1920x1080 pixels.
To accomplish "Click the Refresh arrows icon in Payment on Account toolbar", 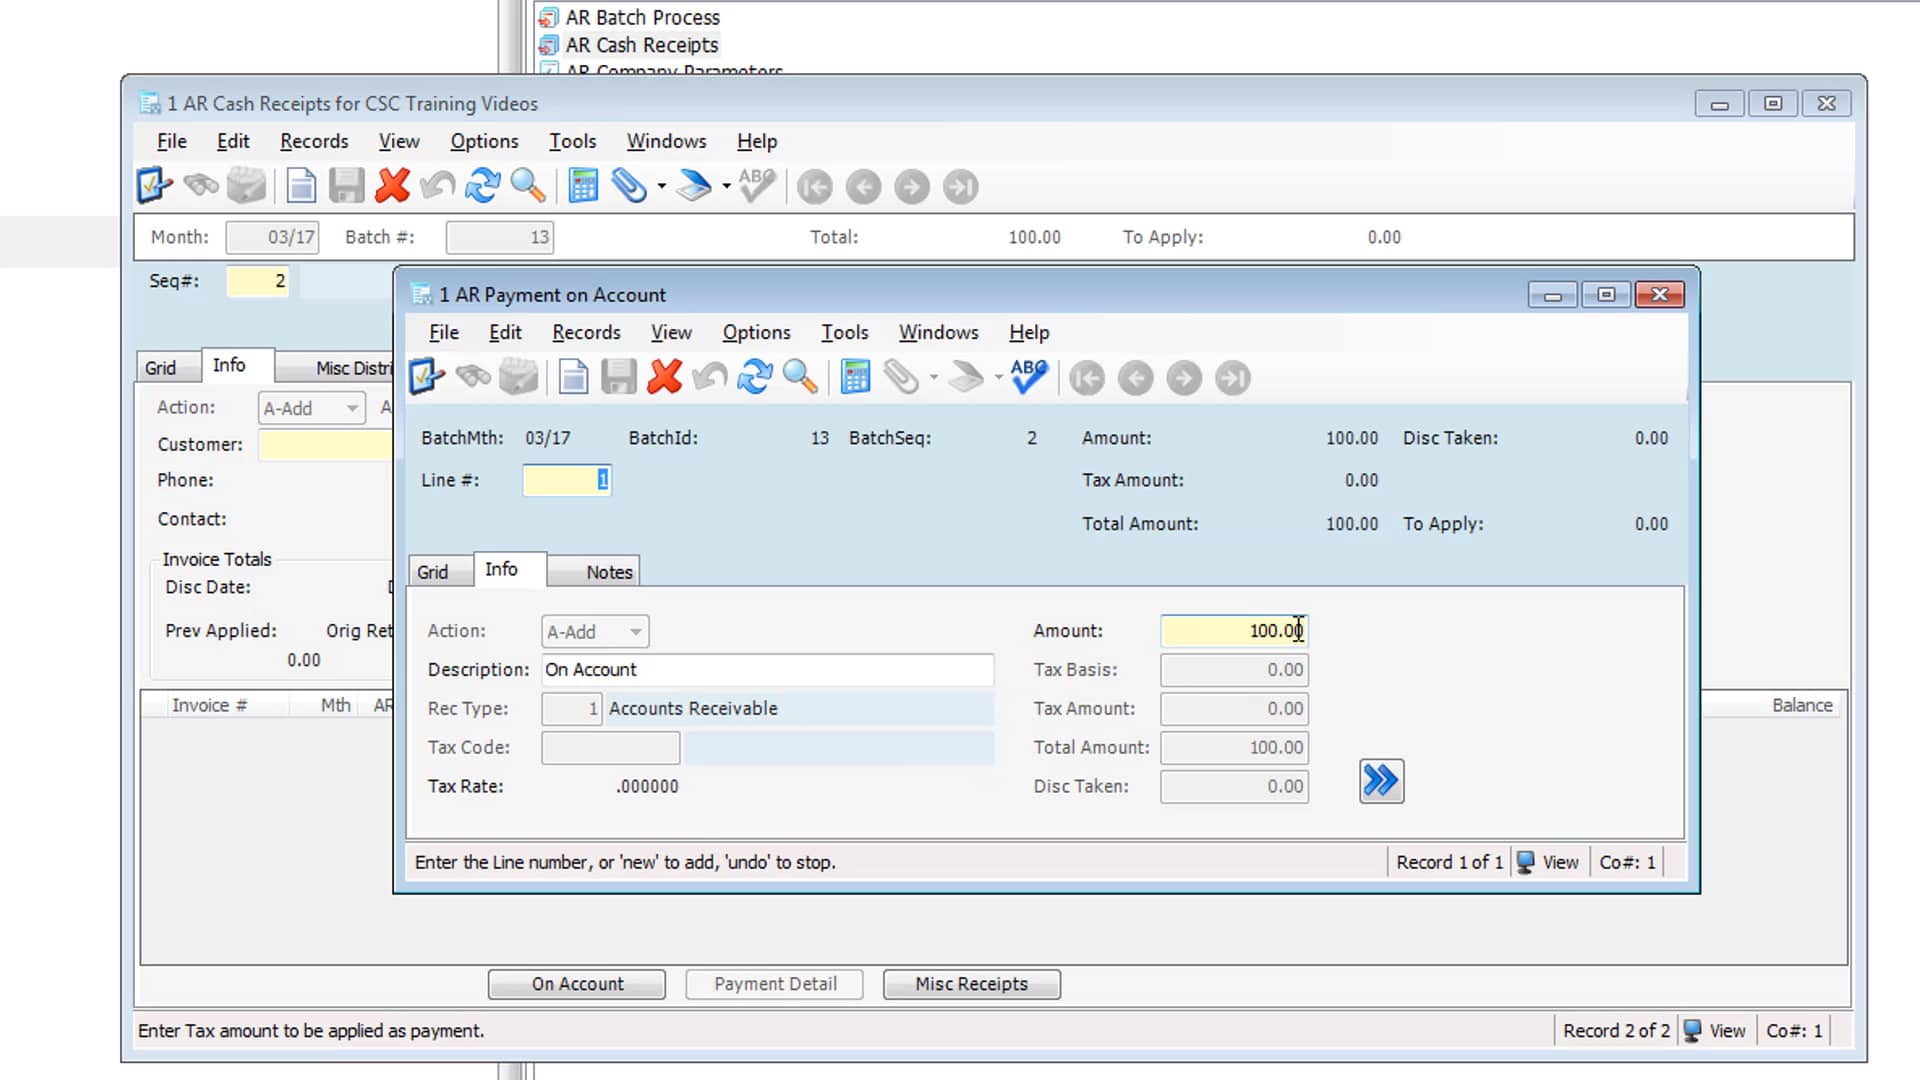I will (755, 378).
